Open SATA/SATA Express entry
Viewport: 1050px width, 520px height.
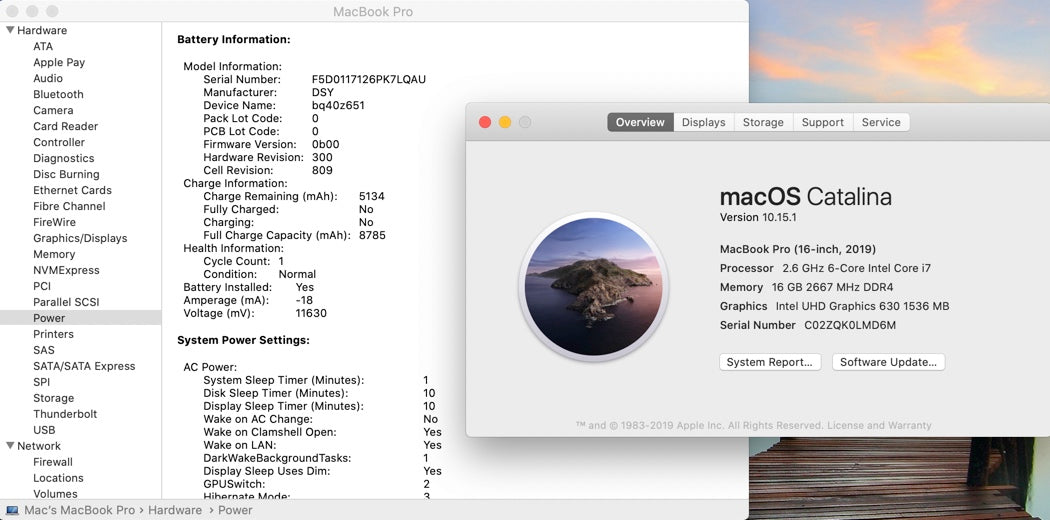84,366
